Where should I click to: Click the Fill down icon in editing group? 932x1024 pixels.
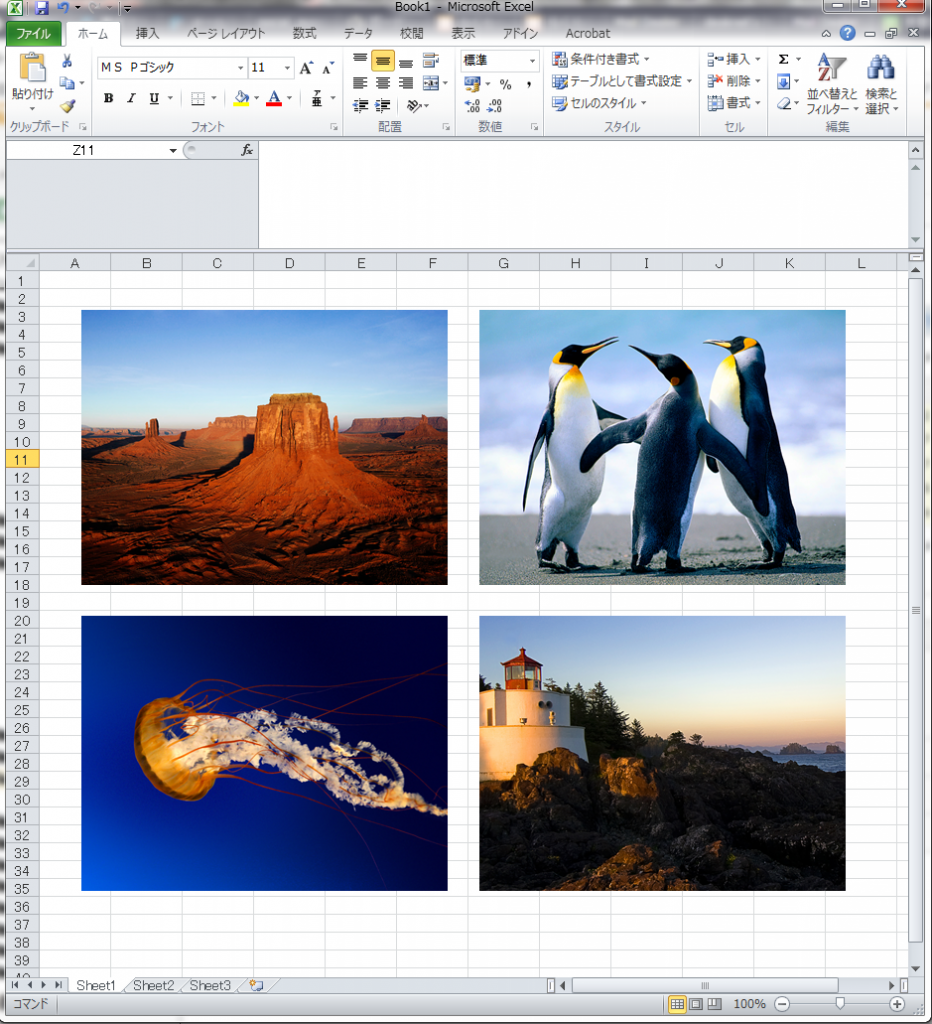click(784, 82)
